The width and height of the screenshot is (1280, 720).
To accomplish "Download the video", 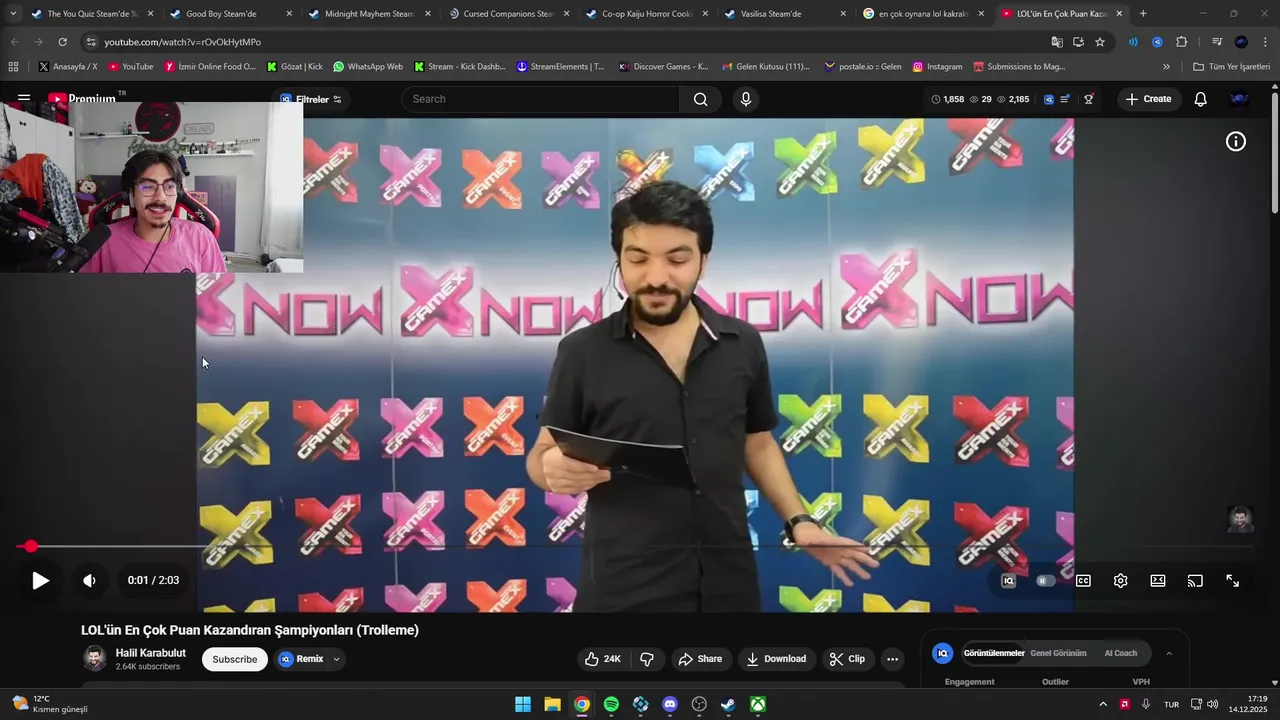I will click(776, 659).
